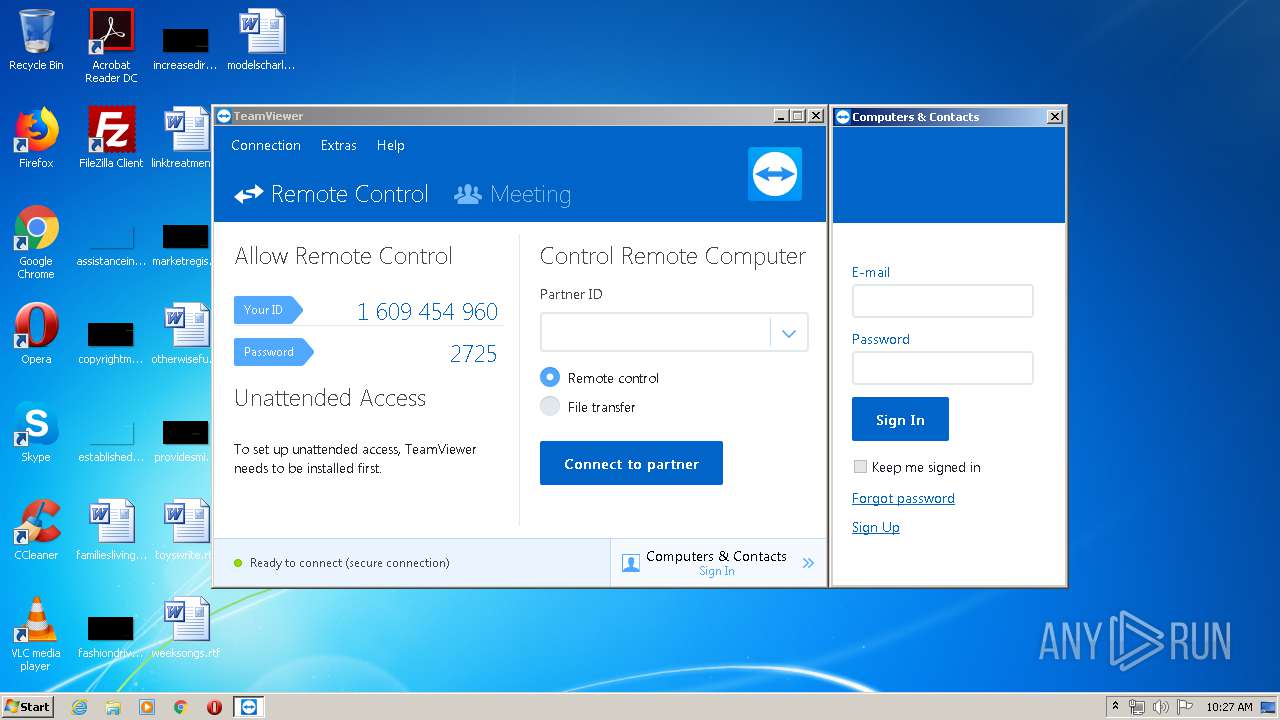This screenshot has width=1280, height=720.
Task: Click the Windows Start button
Action: click(x=28, y=706)
